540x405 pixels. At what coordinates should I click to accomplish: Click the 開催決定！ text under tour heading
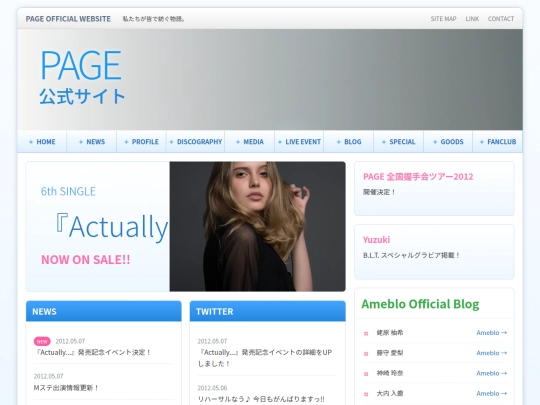(379, 192)
